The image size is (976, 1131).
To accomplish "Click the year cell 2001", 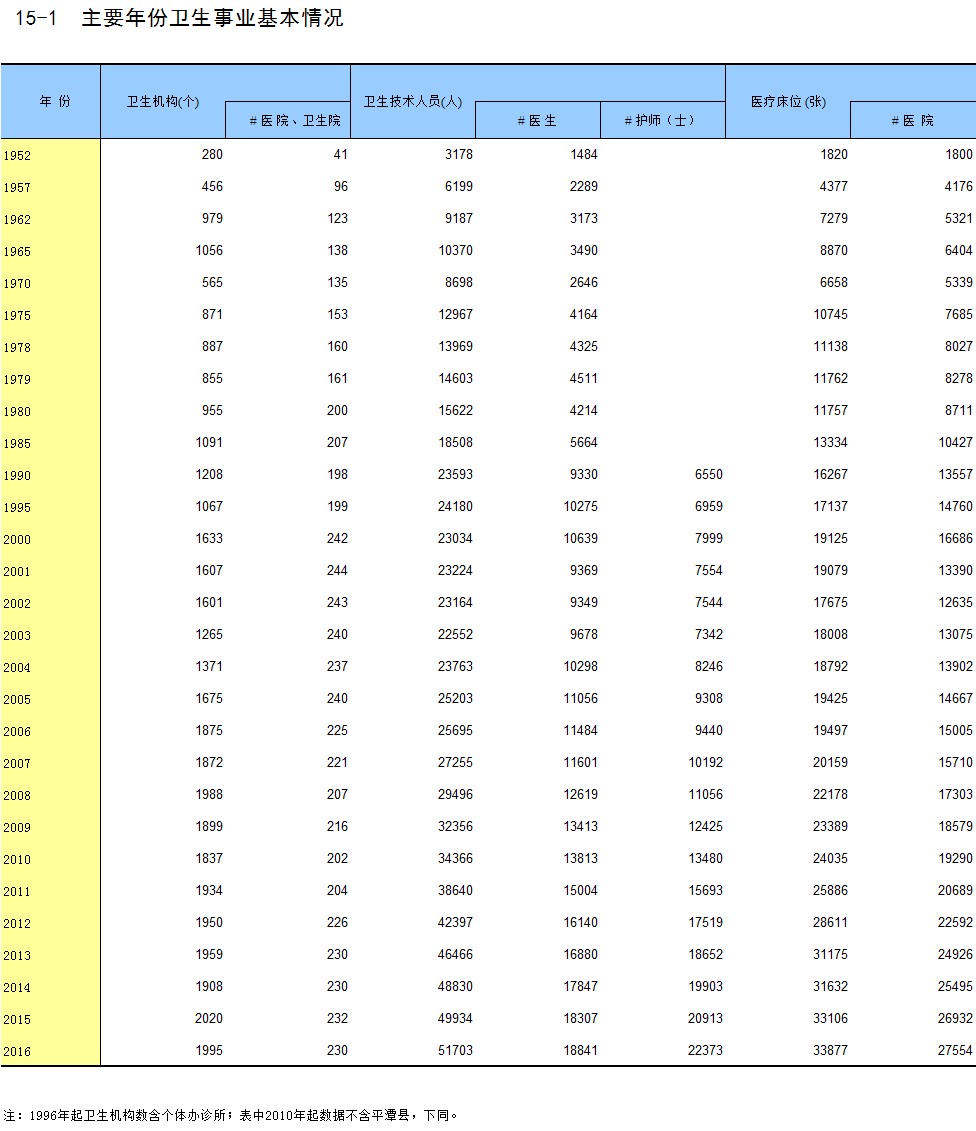I will coord(17,571).
